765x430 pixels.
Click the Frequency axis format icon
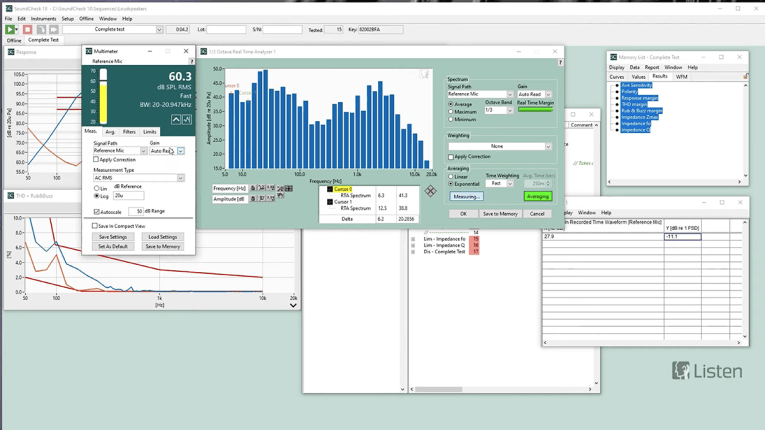[270, 188]
